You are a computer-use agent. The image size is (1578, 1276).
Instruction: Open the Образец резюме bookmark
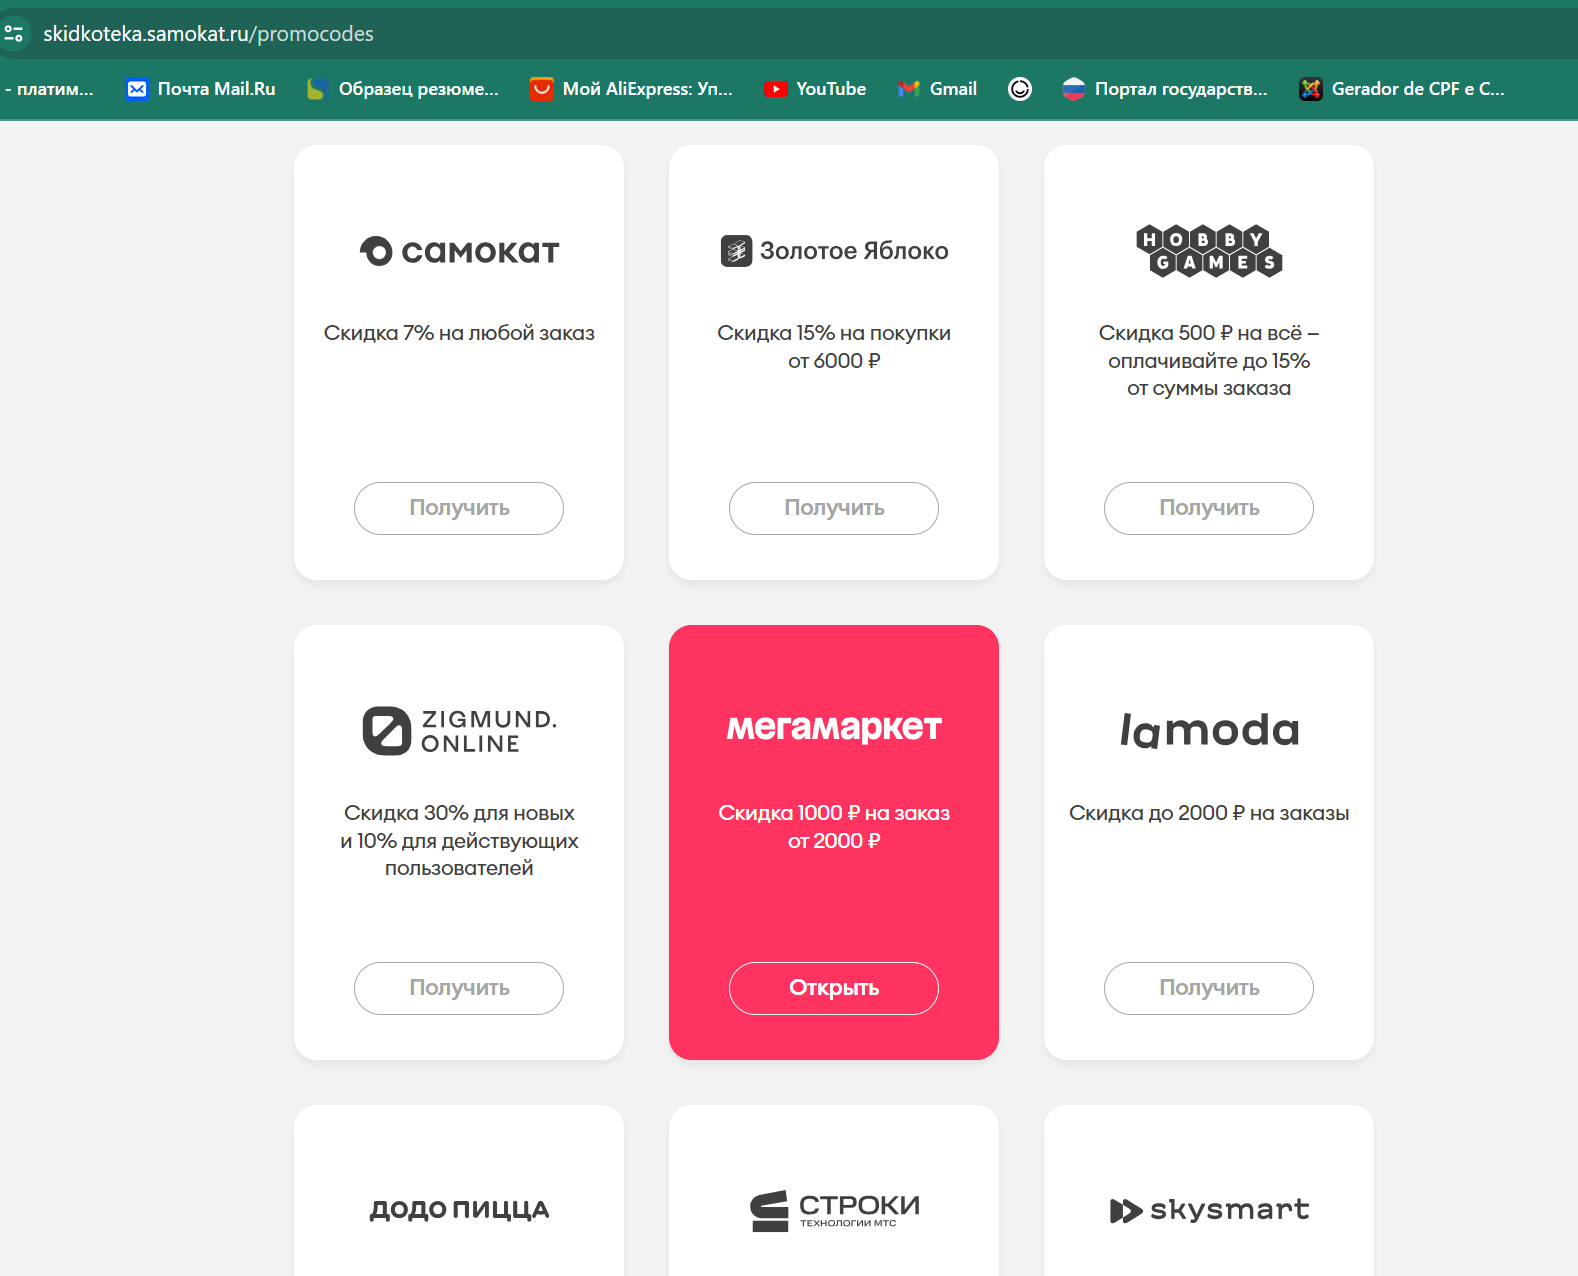click(402, 89)
